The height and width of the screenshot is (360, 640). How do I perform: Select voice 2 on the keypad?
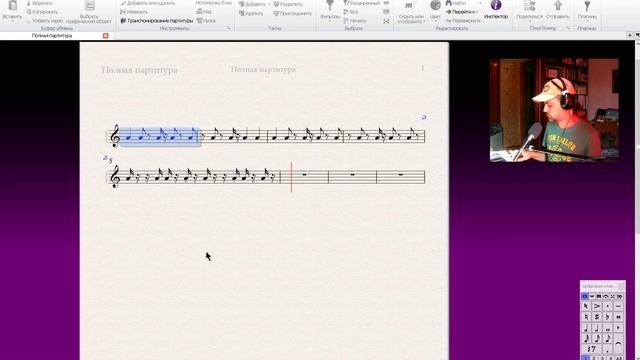594,358
